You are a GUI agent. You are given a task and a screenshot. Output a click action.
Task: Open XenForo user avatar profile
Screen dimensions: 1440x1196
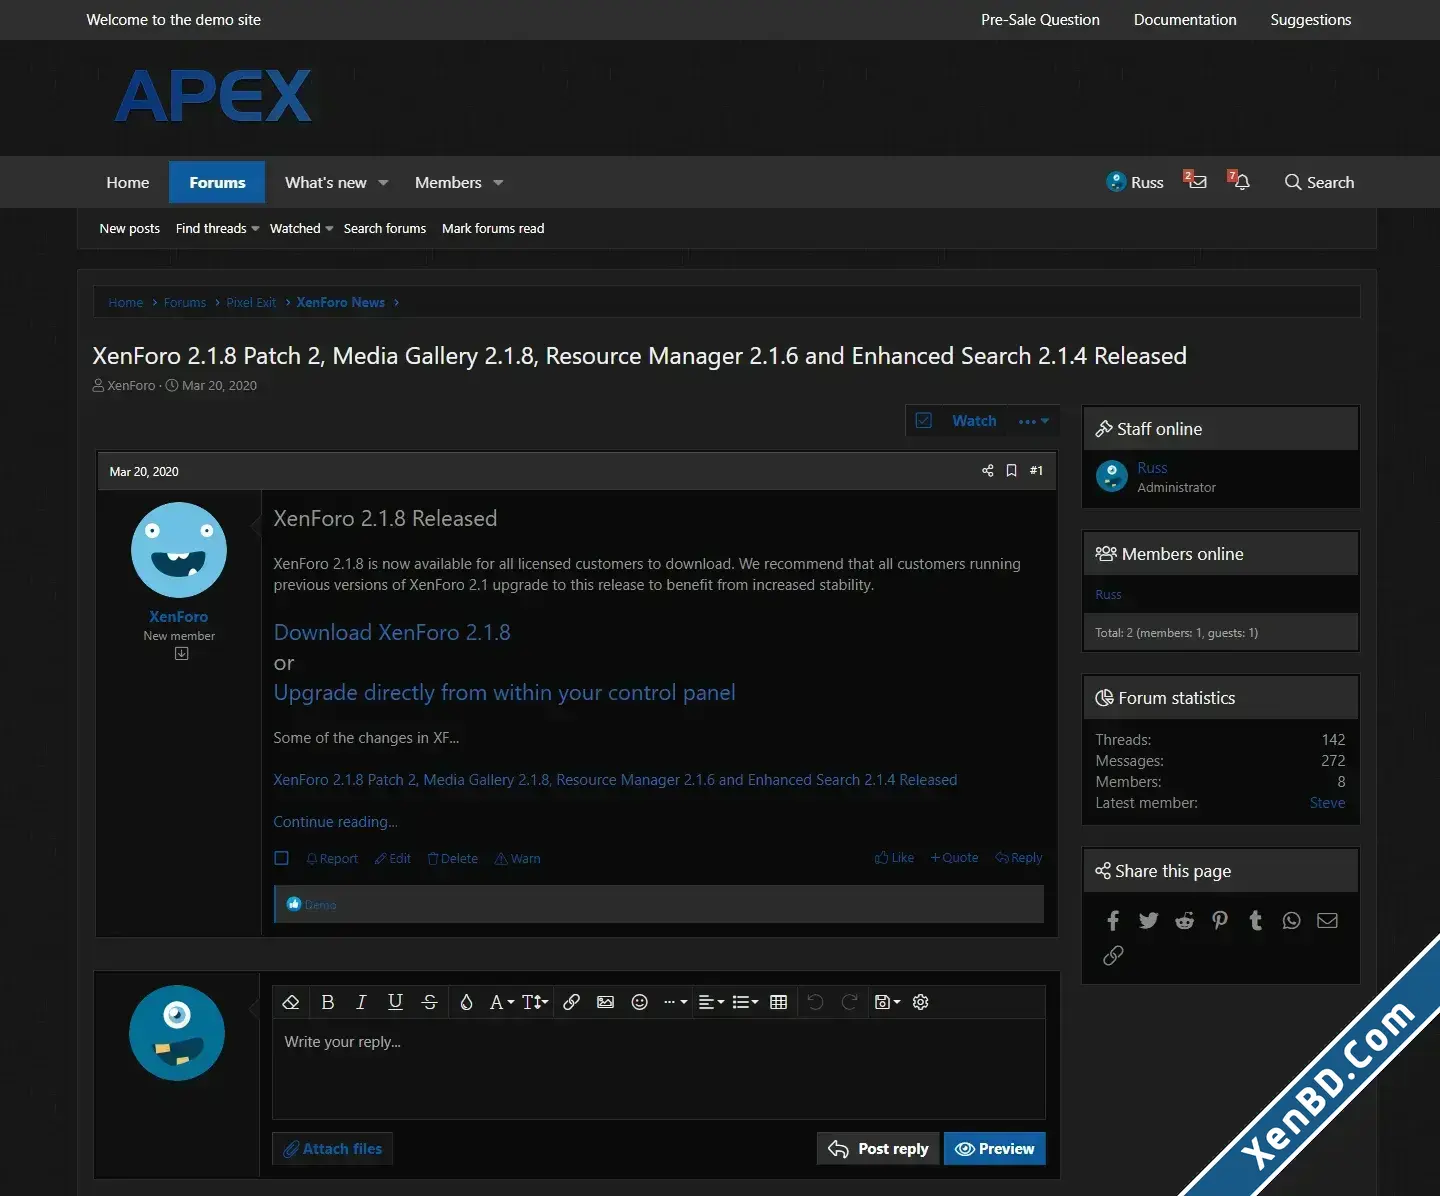tap(179, 550)
